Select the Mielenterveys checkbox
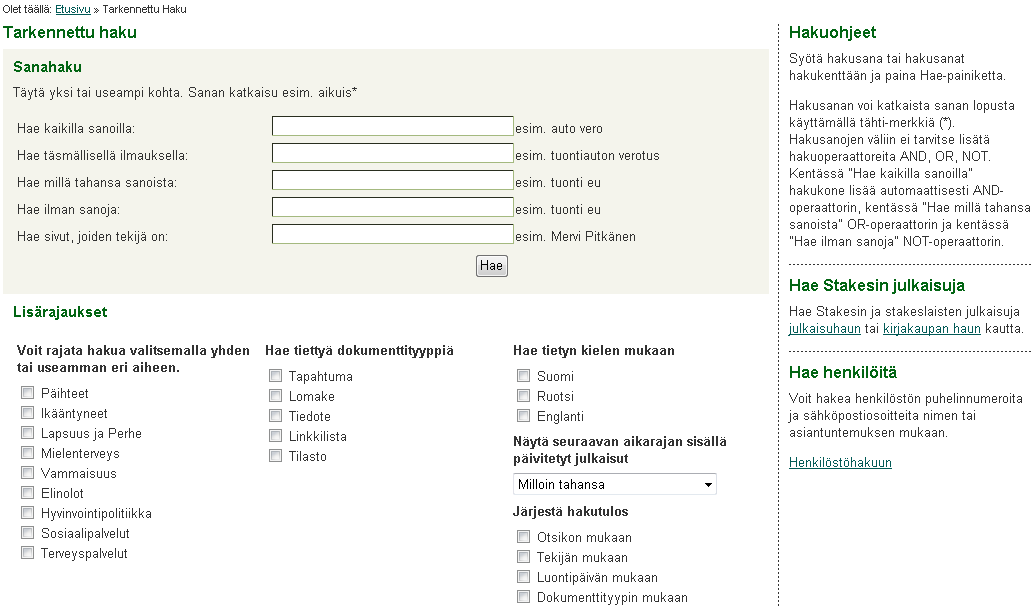 27,453
